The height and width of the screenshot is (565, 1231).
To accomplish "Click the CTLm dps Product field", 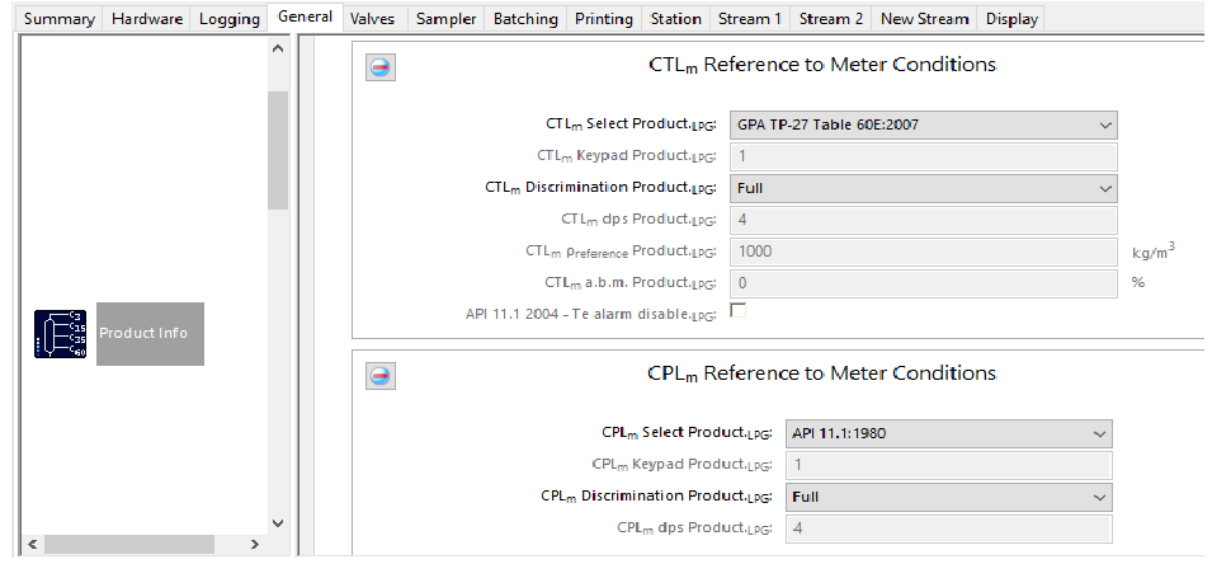I will tap(923, 220).
